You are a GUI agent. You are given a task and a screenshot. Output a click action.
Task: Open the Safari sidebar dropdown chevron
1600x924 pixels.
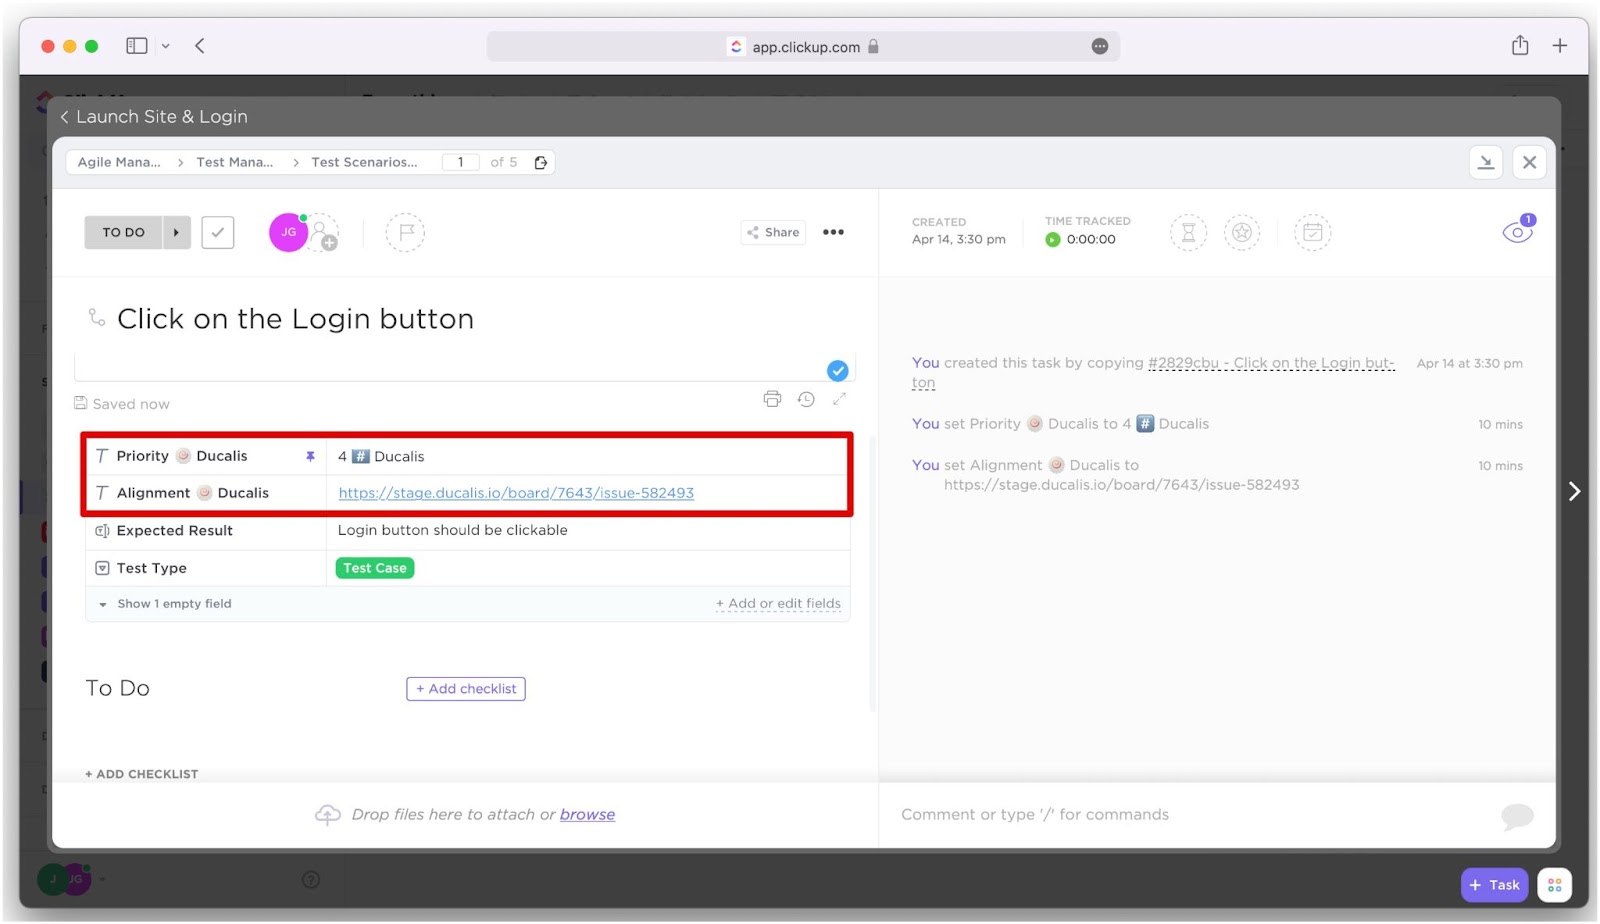pos(165,46)
